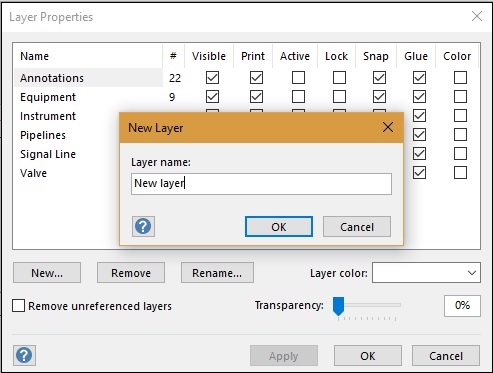Enable Active for Equipment layer

tap(298, 97)
